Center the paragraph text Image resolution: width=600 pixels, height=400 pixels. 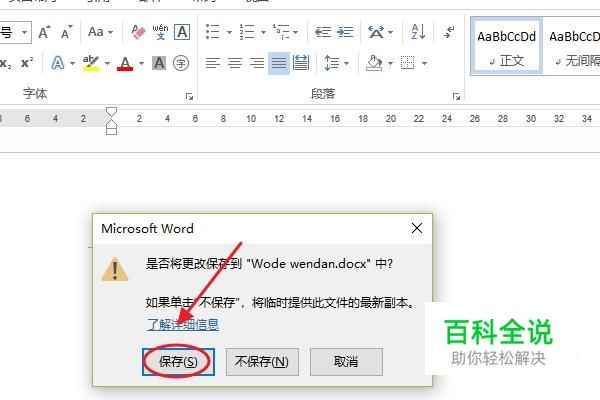(235, 63)
